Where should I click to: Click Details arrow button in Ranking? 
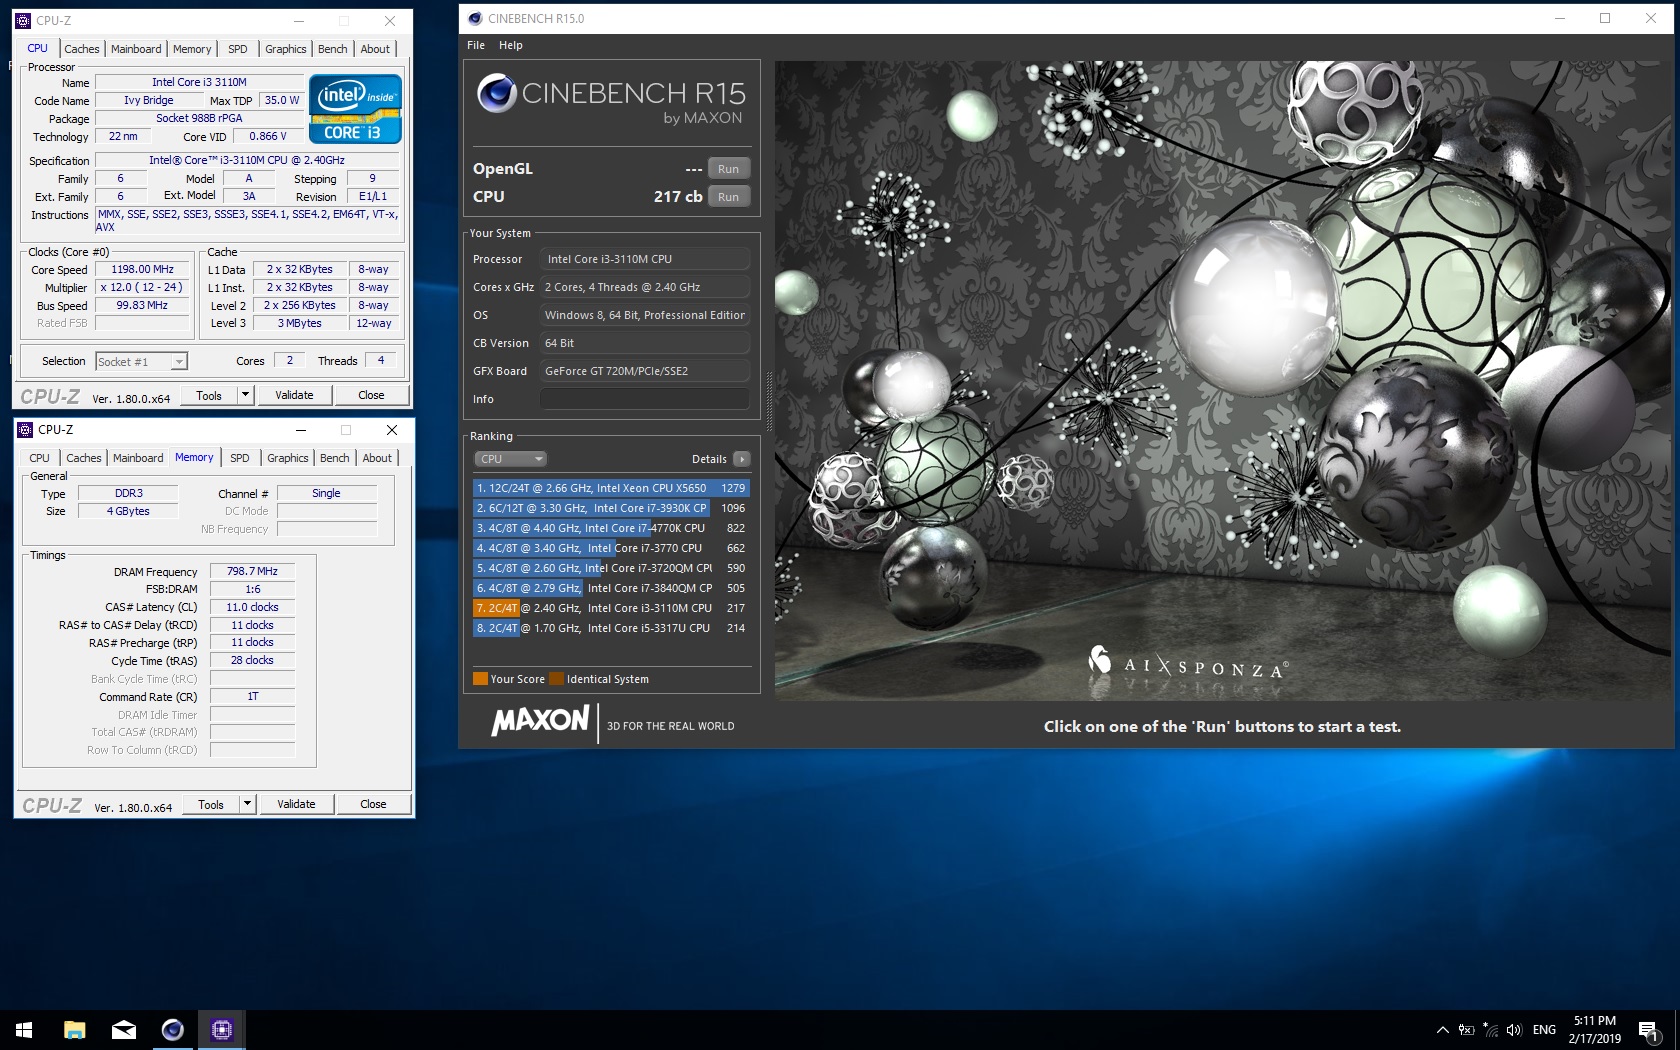tap(741, 459)
